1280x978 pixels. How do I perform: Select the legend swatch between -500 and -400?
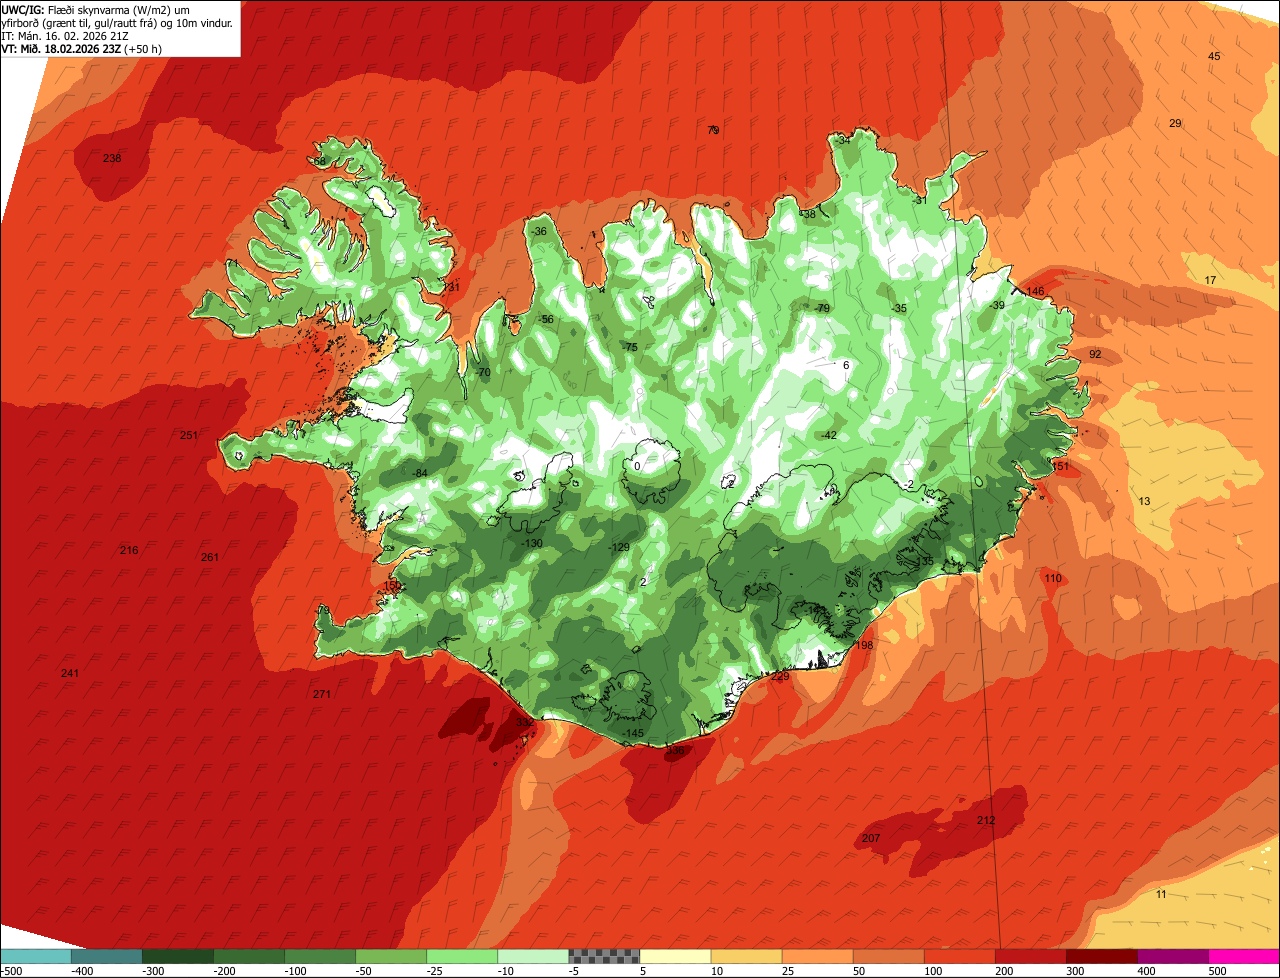[36, 956]
